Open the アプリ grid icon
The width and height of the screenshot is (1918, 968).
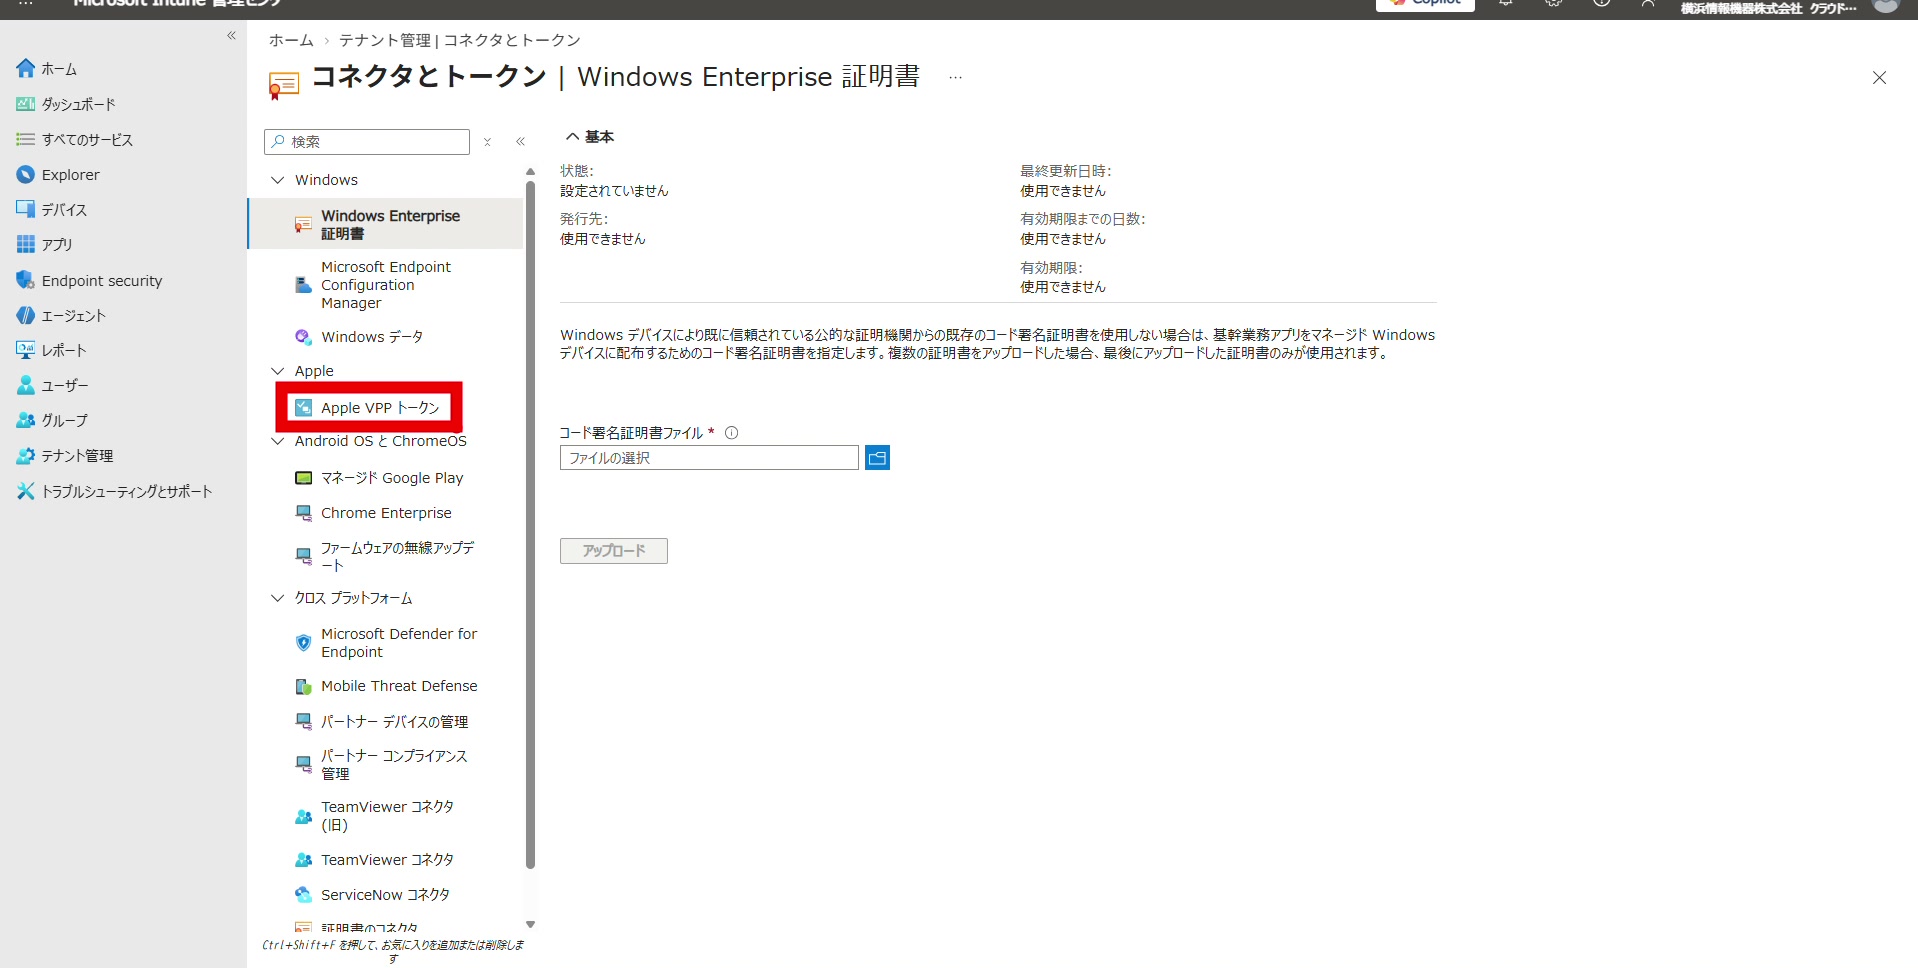tap(26, 244)
